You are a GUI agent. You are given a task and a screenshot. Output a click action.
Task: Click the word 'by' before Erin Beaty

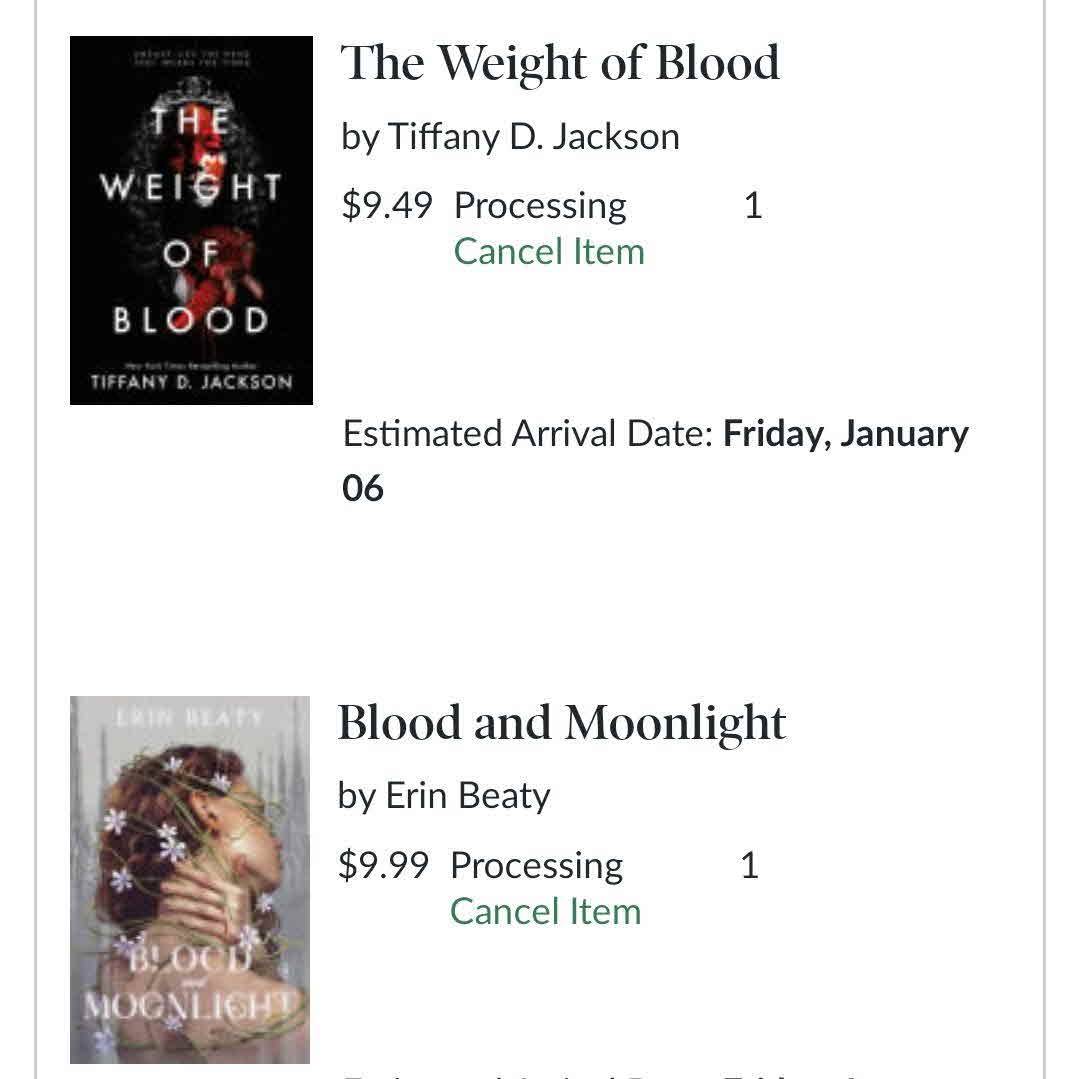click(x=356, y=796)
